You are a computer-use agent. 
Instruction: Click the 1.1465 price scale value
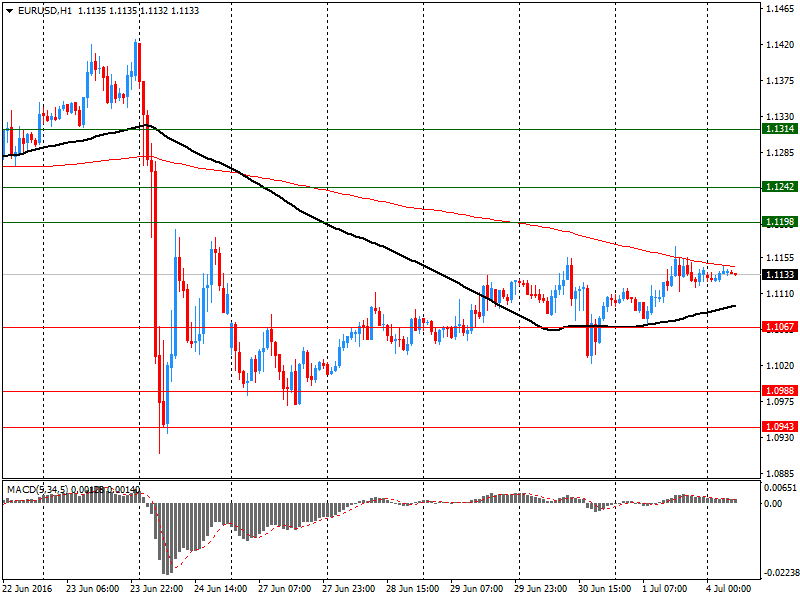pyautogui.click(x=780, y=9)
